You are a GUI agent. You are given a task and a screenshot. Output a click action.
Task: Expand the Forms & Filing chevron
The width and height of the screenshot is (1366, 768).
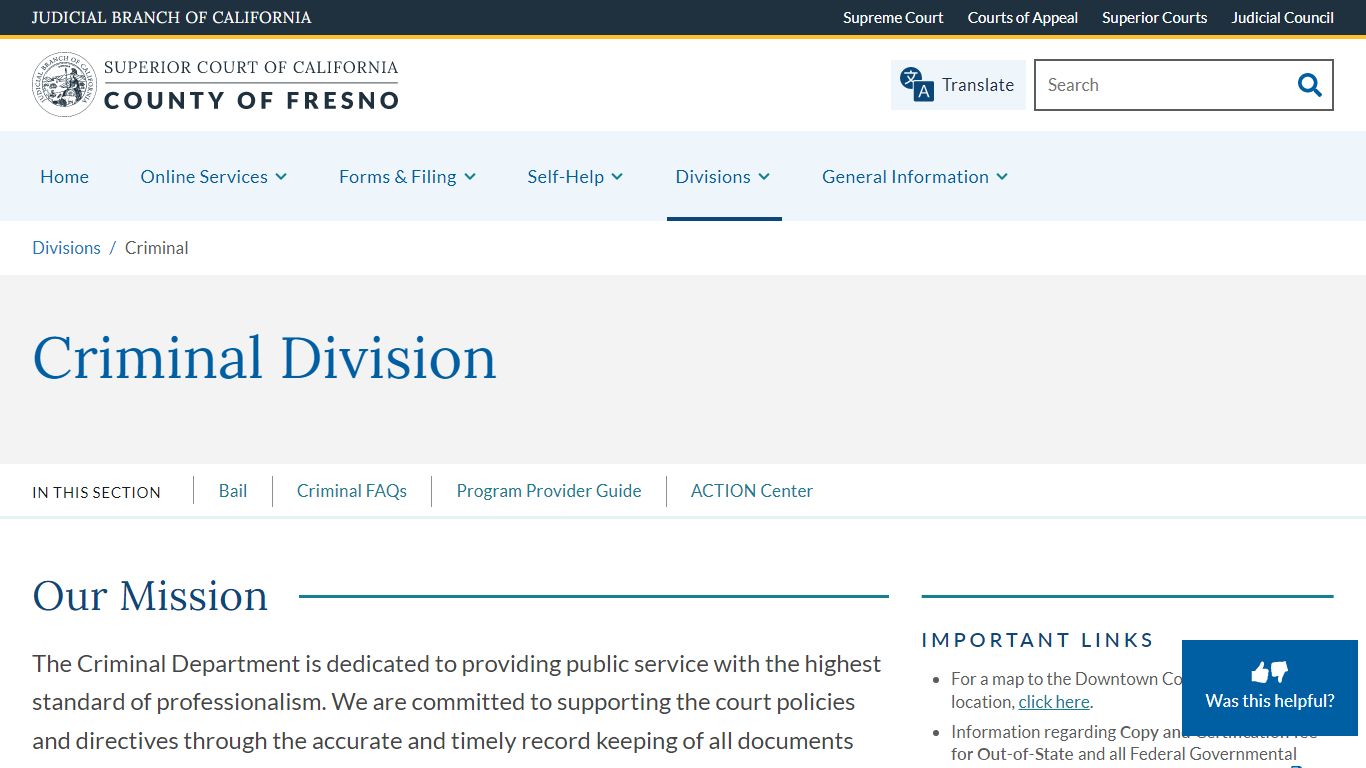click(x=470, y=177)
